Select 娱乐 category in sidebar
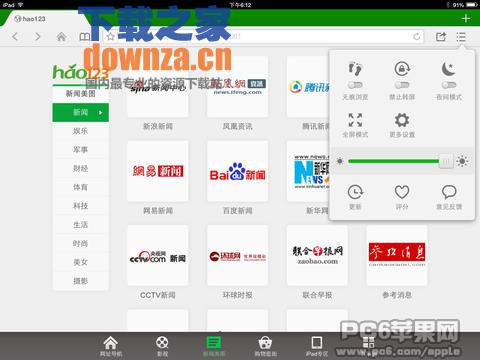The height and width of the screenshot is (360, 480). (x=80, y=131)
